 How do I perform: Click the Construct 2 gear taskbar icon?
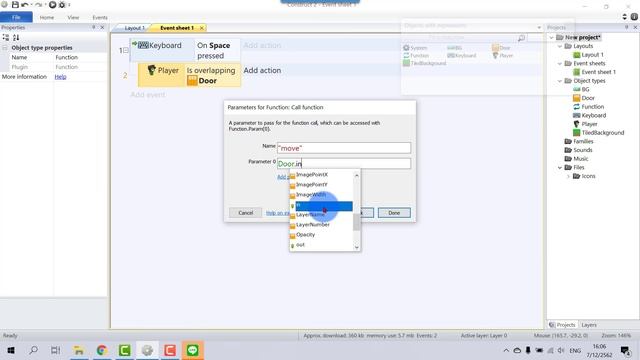coord(147,350)
